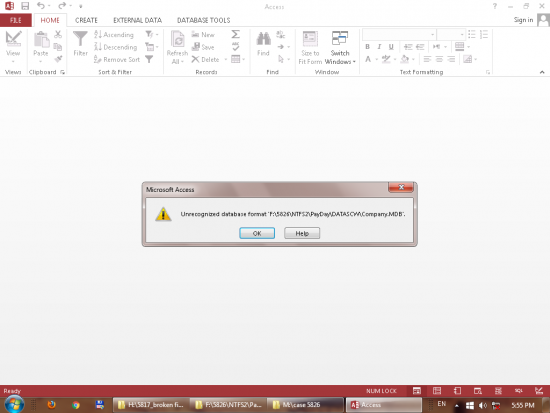Click the numbered list icon
Image resolution: width=550 pixels, height=413 pixels.
(x=484, y=34)
